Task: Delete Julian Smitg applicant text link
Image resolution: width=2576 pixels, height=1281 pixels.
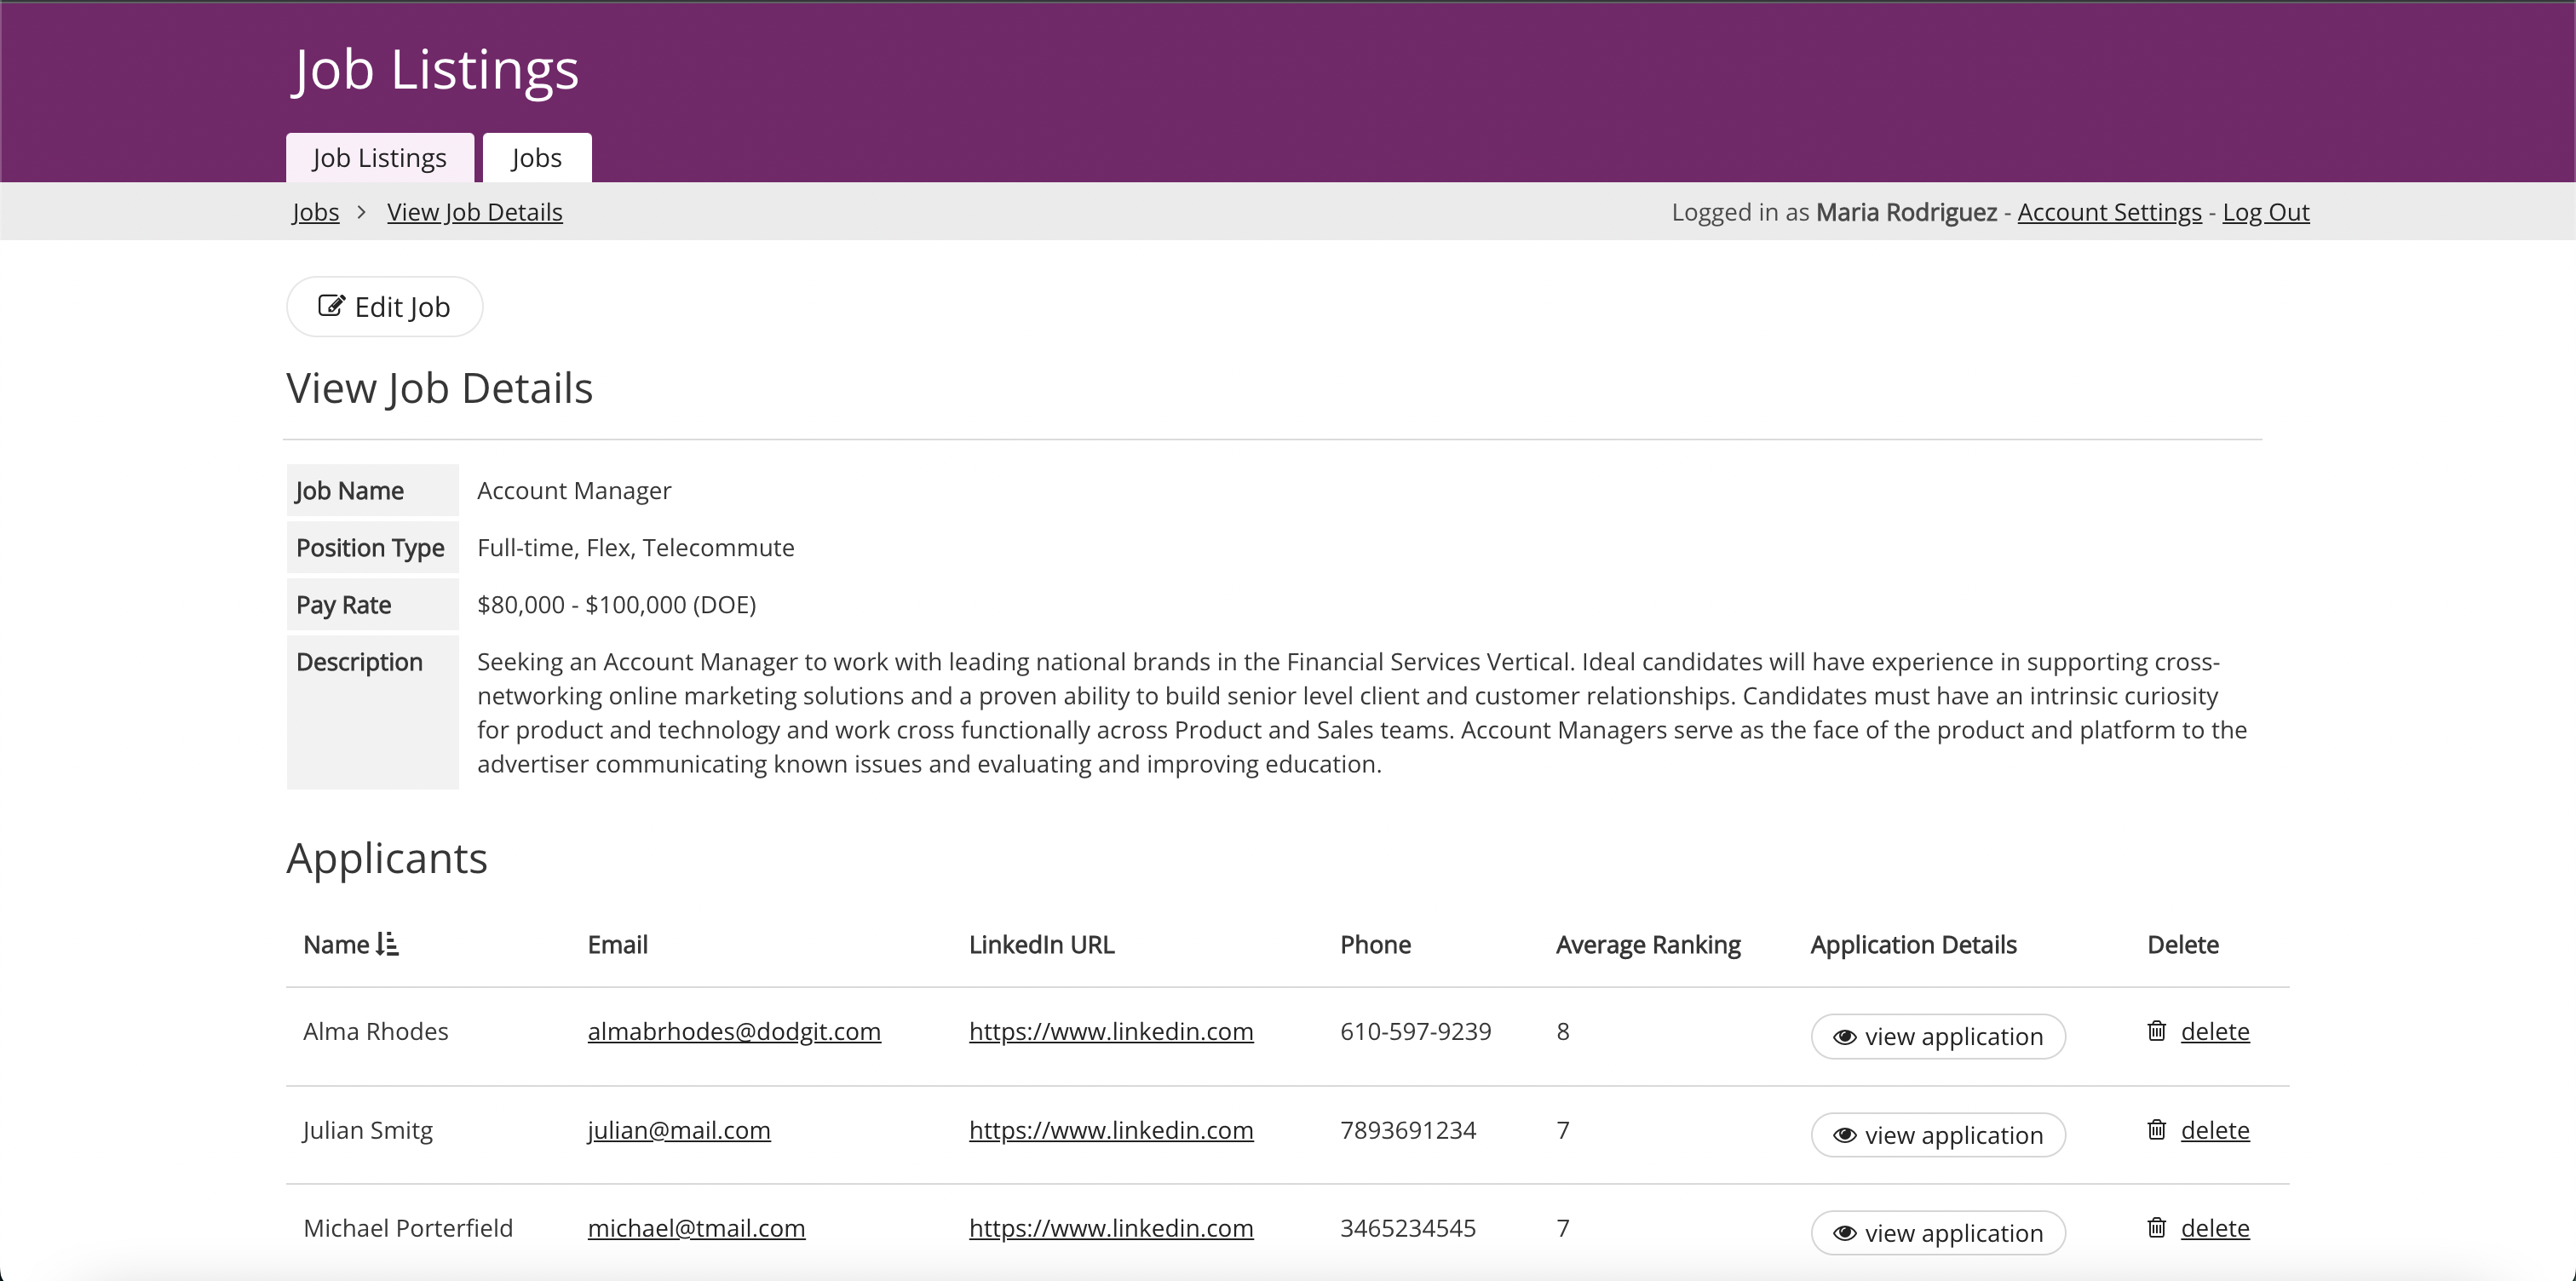Action: 2214,1130
